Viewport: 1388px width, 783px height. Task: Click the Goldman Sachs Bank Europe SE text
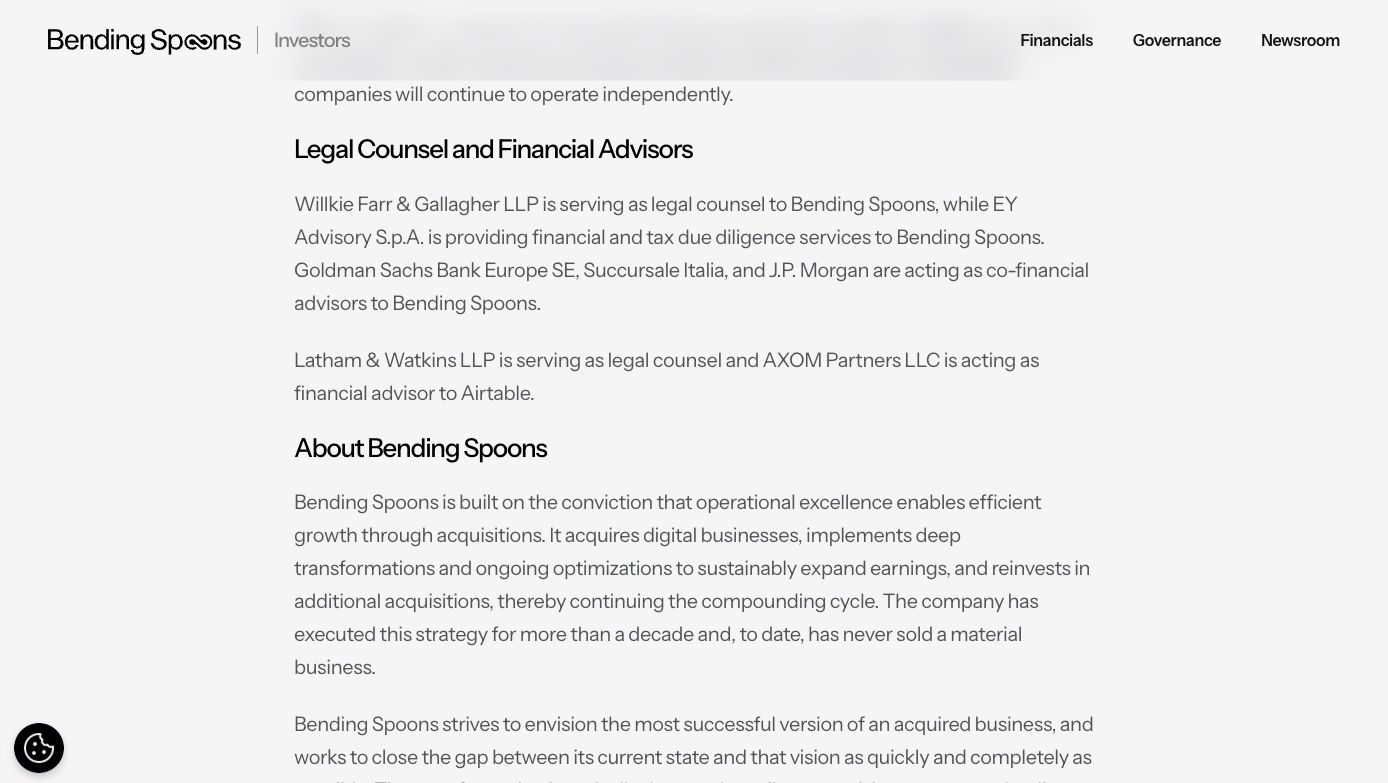coord(435,270)
